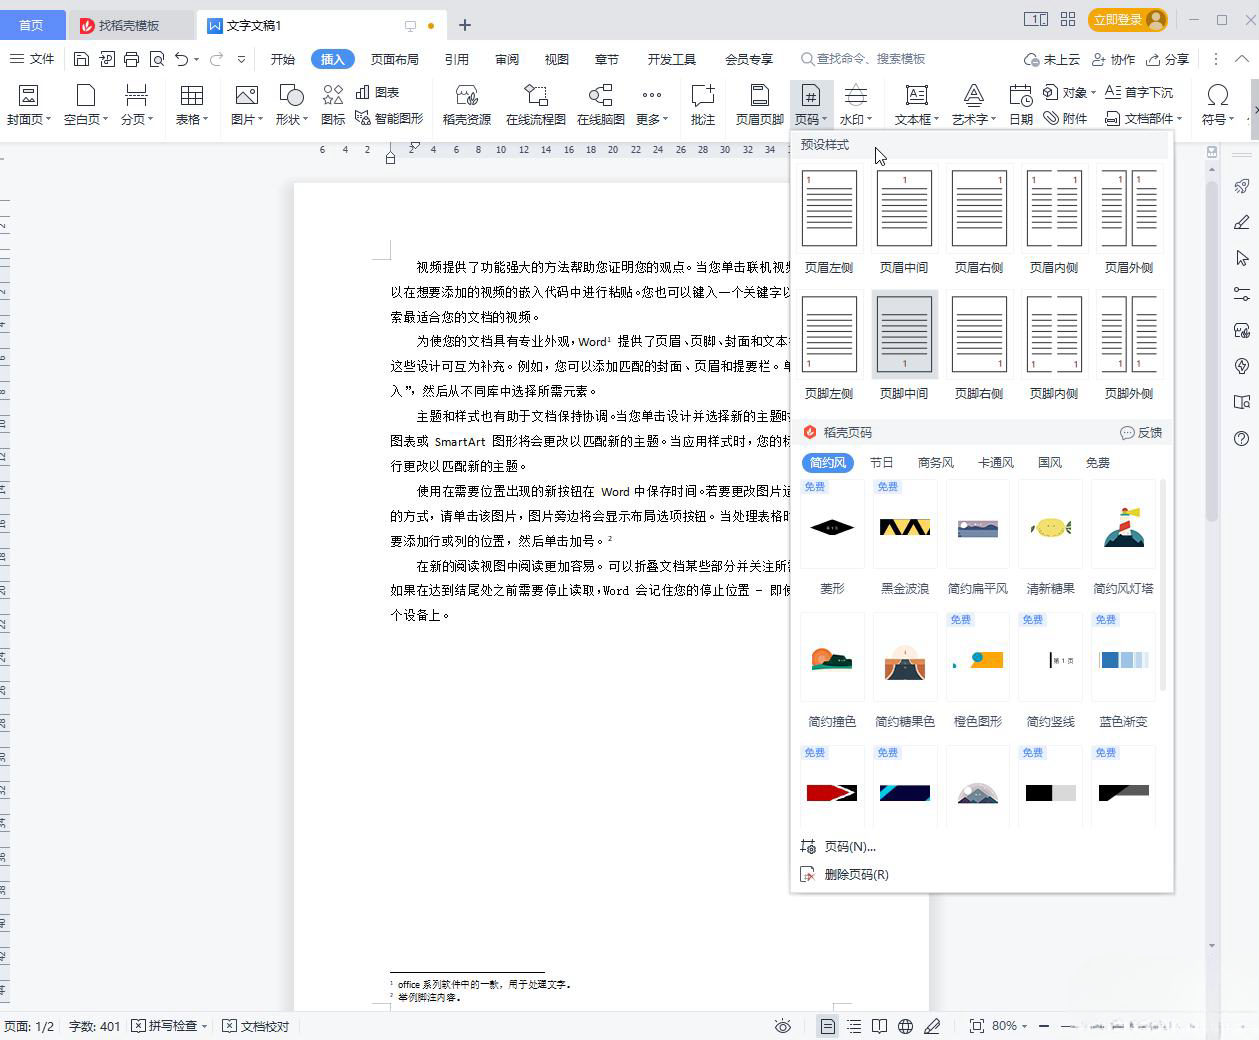Click the 协作 collaborate button
Viewport: 1259px width, 1040px height.
click(x=1113, y=59)
